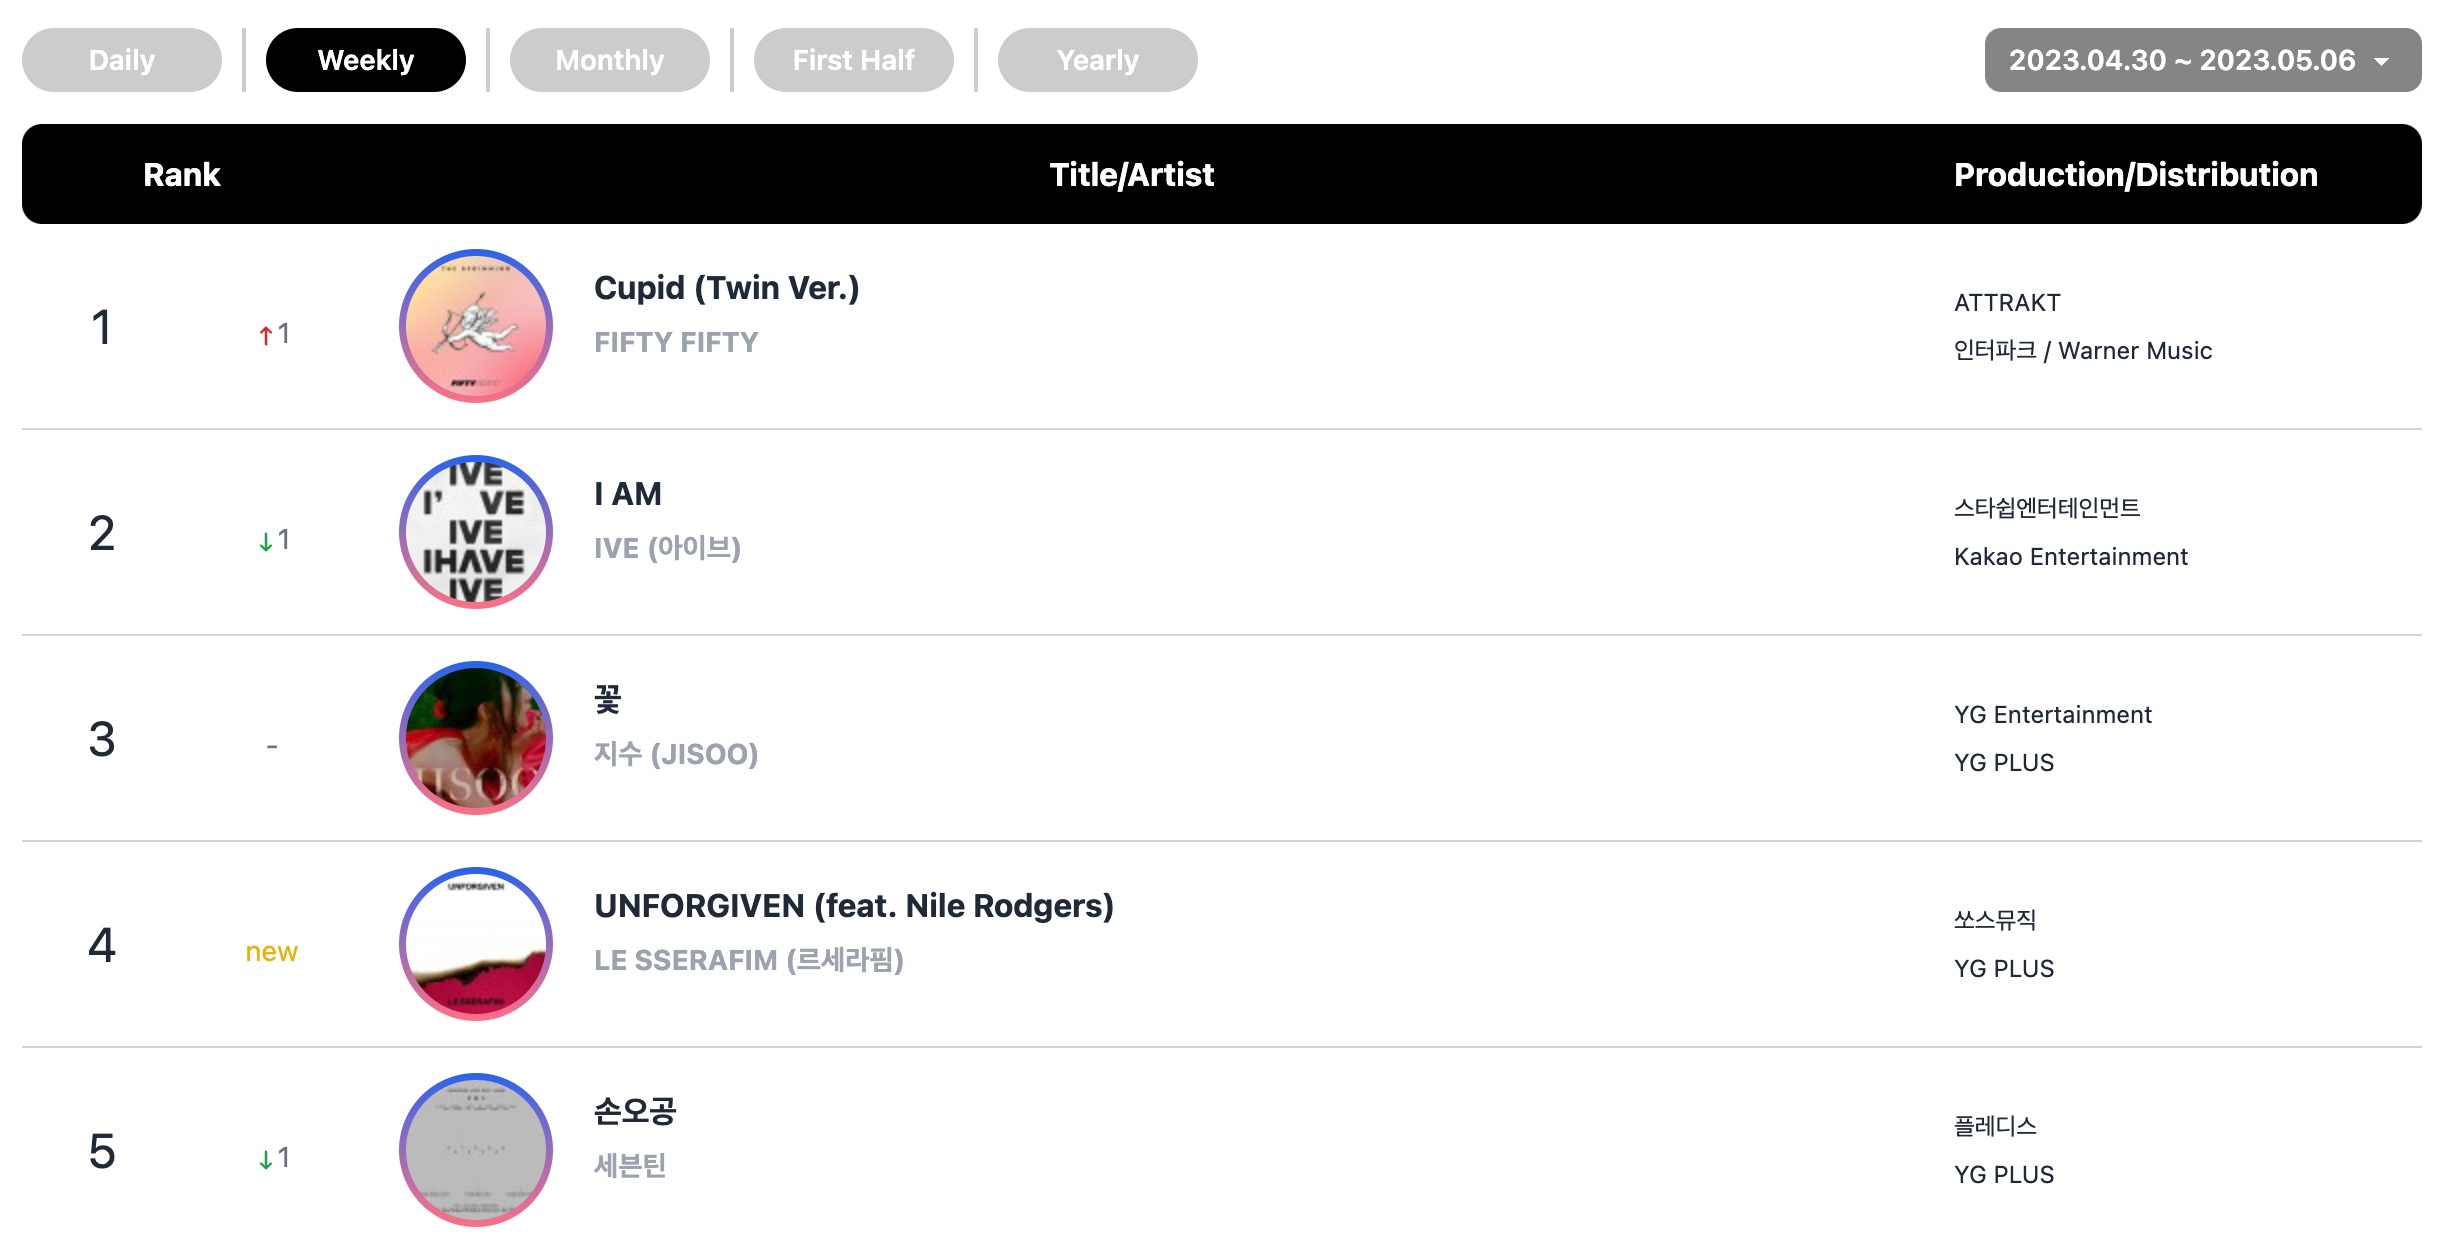The height and width of the screenshot is (1252, 2442).
Task: Select the Weekly chart tab
Action: pyautogui.click(x=366, y=60)
